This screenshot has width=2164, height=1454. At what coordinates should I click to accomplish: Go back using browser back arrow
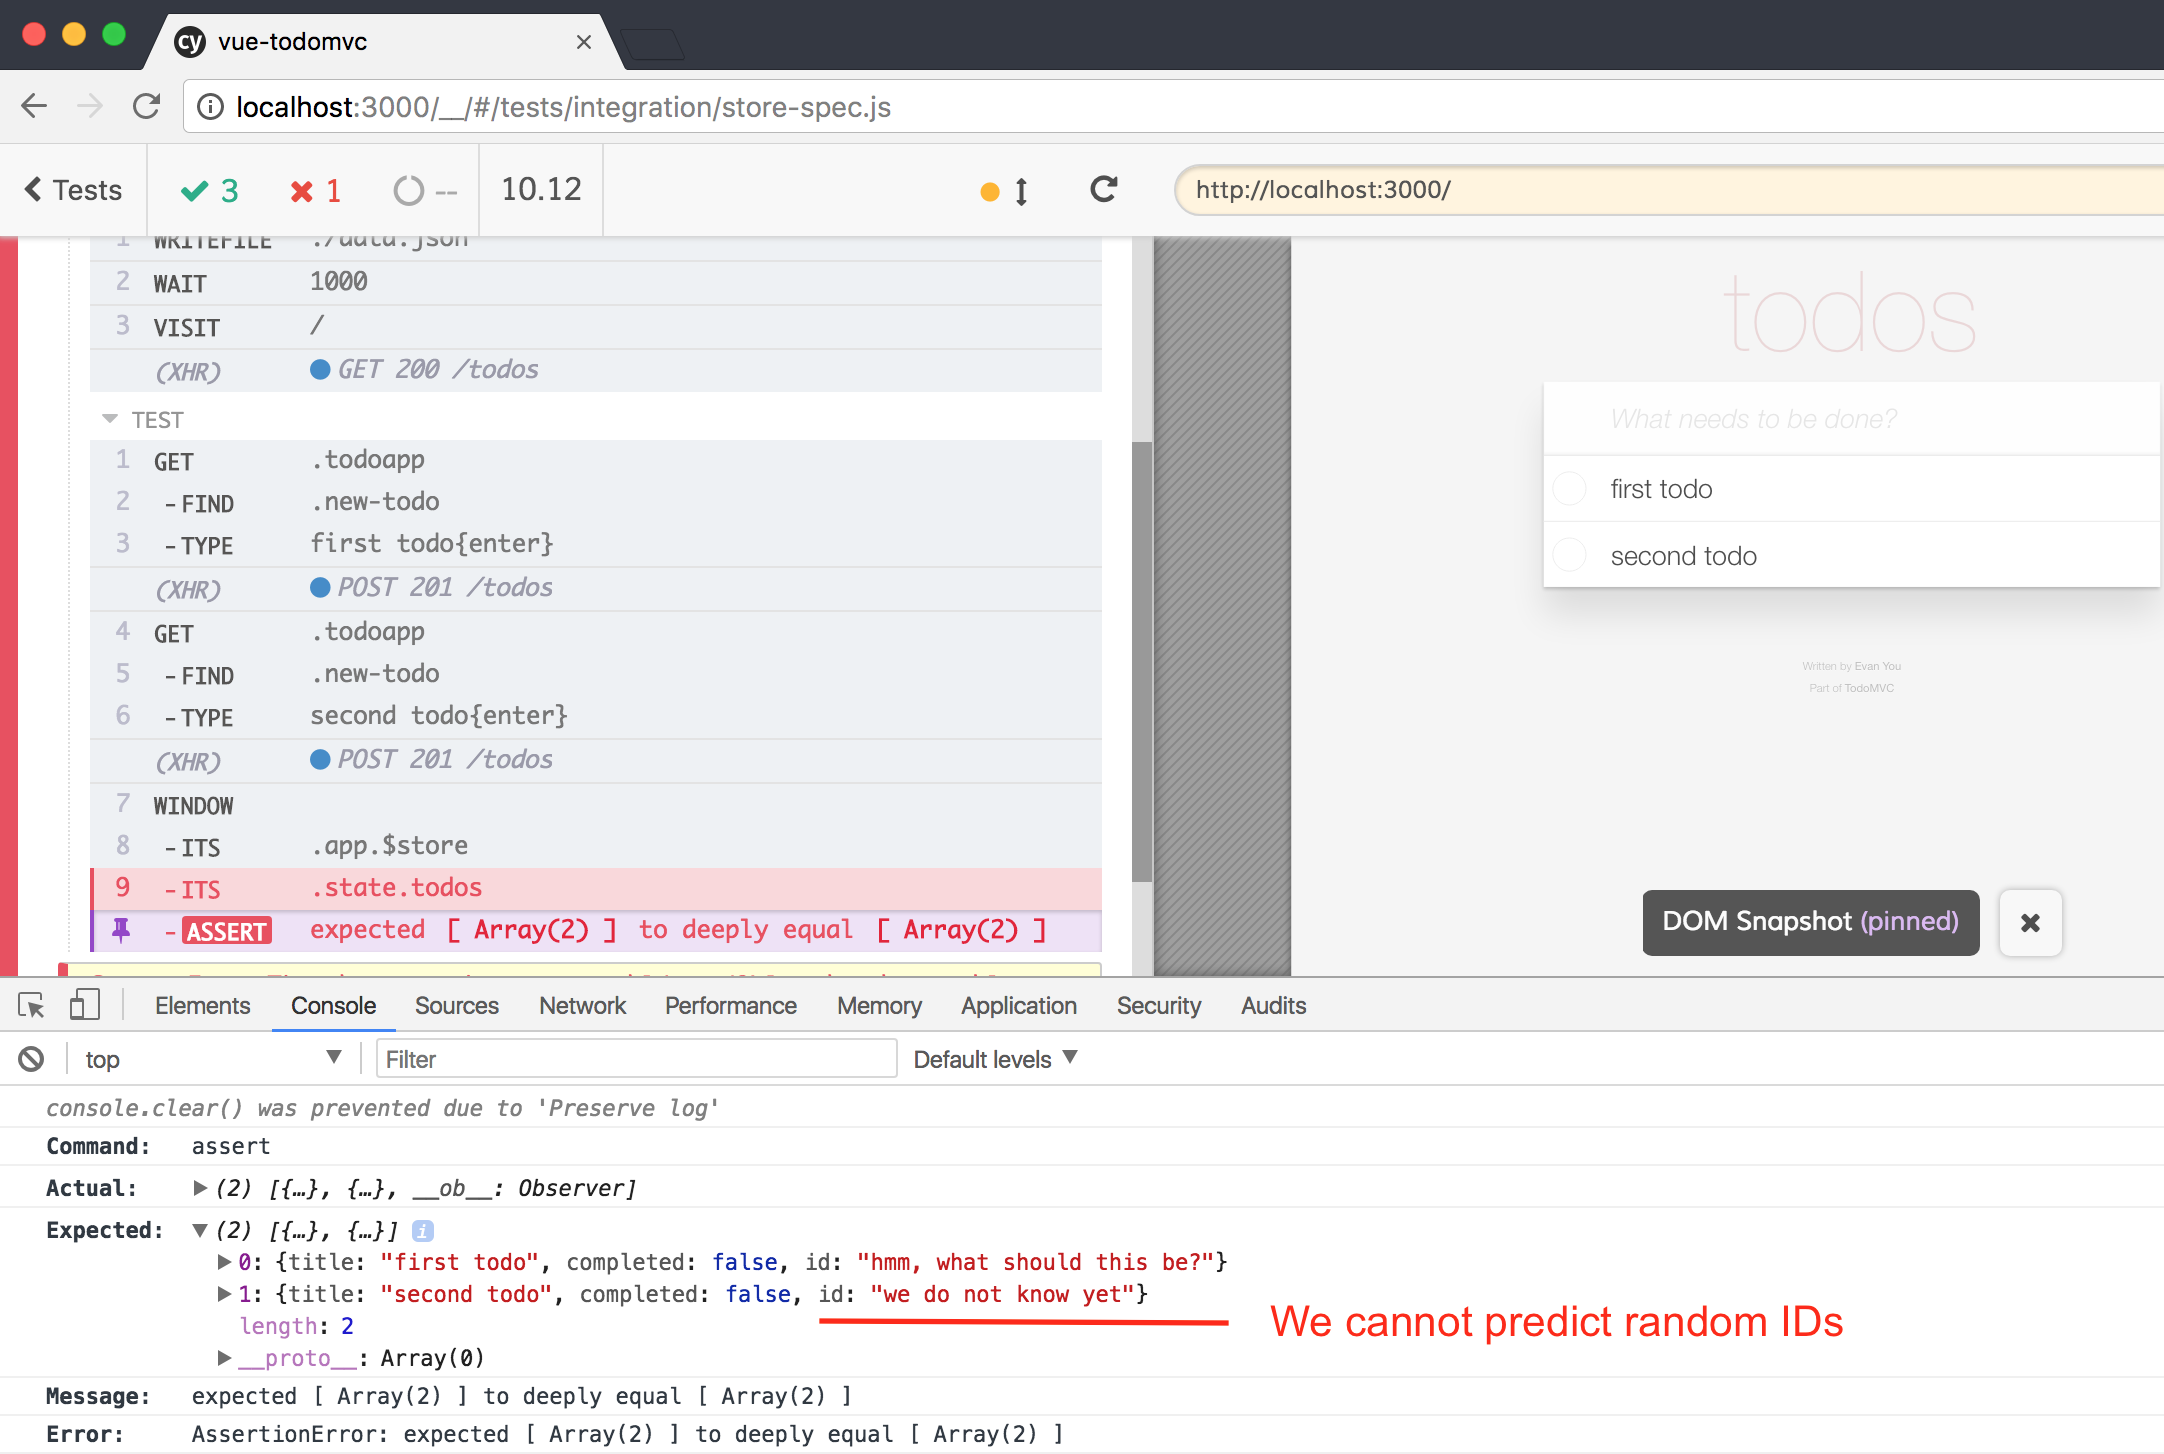click(35, 106)
